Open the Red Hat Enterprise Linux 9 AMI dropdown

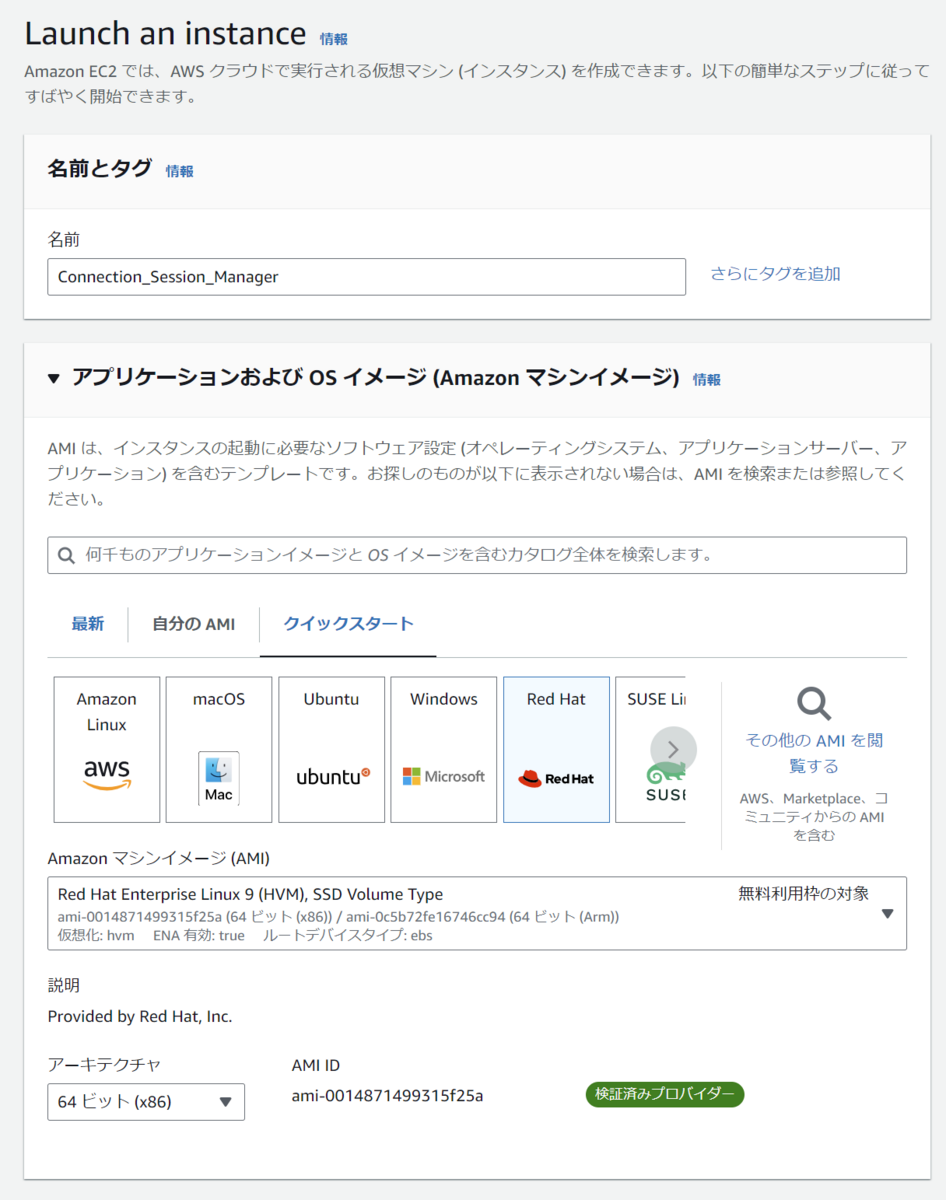[x=477, y=914]
